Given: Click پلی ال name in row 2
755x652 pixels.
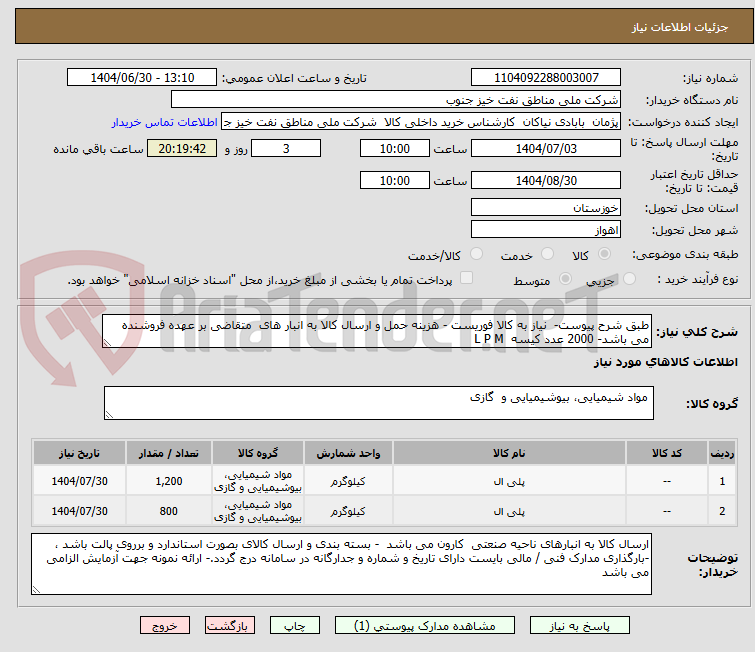Looking at the screenshot, I should tap(509, 511).
